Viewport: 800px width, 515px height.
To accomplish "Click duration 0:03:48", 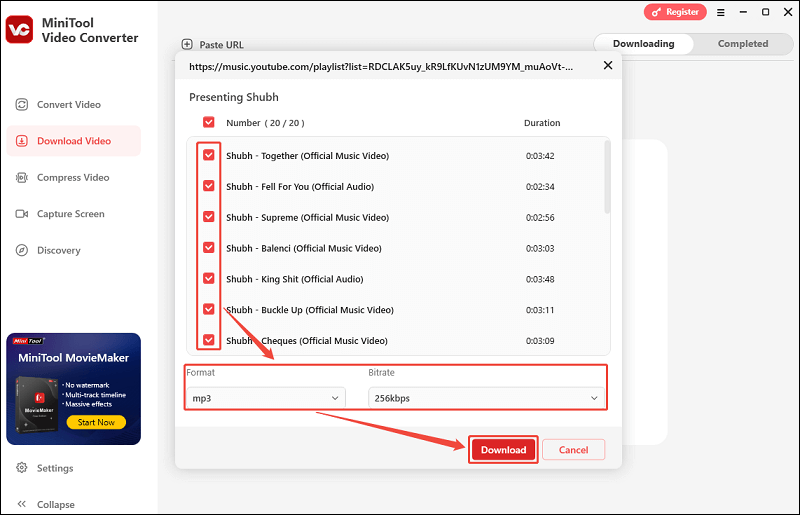I will (x=540, y=279).
